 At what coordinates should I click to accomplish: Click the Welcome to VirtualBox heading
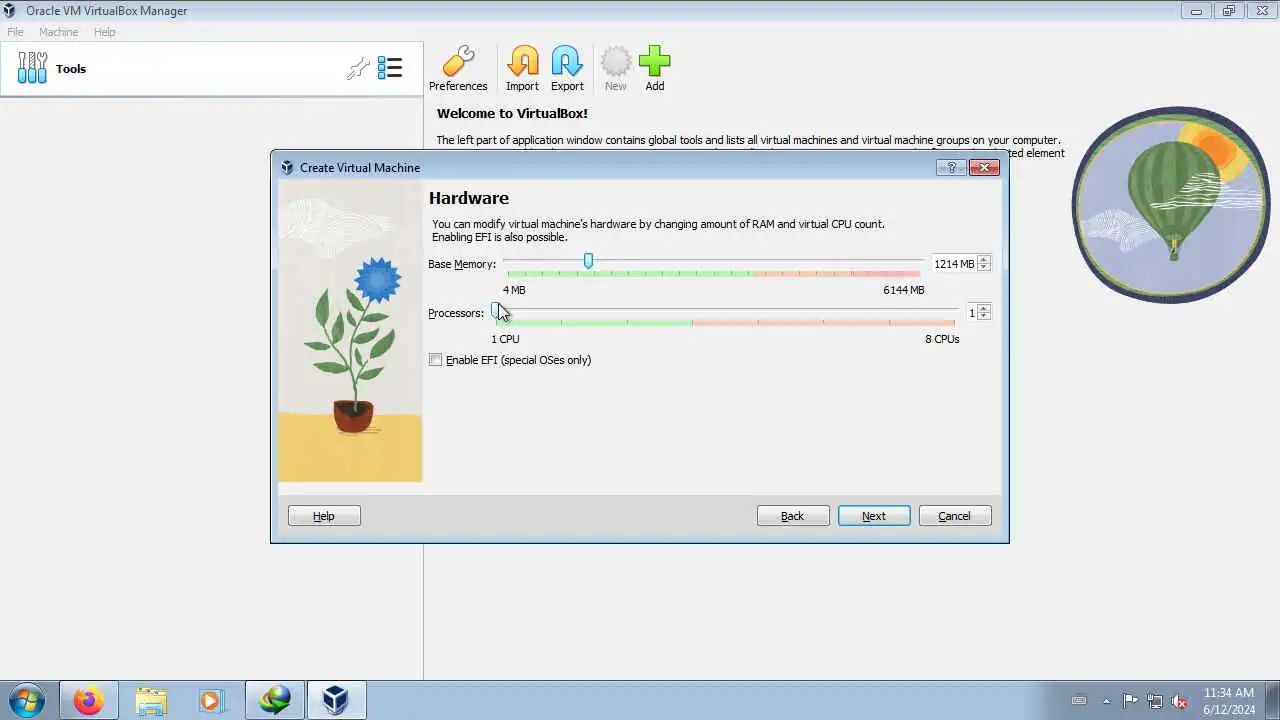tap(512, 114)
